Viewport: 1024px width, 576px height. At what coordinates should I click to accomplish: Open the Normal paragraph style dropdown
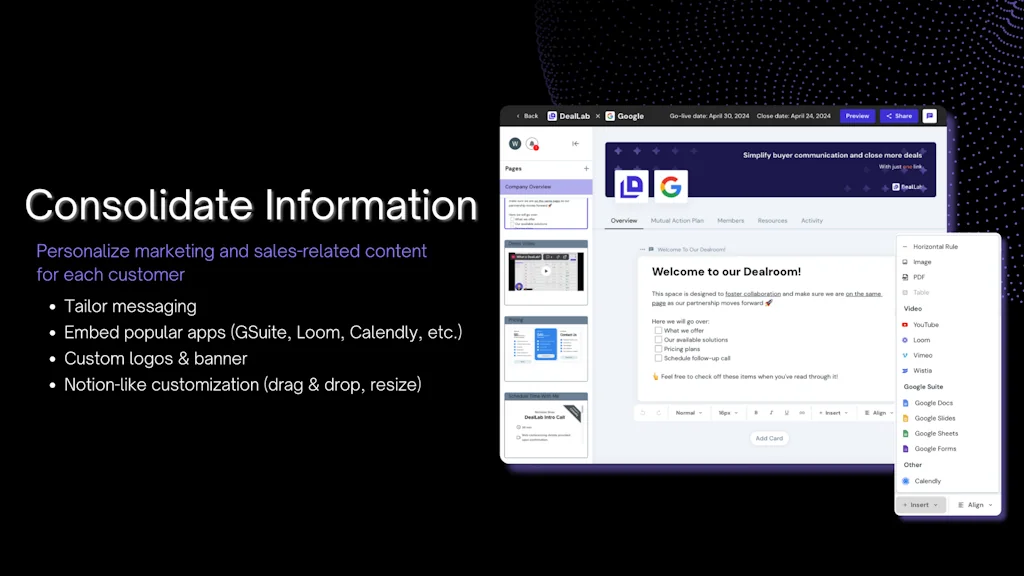tap(688, 413)
